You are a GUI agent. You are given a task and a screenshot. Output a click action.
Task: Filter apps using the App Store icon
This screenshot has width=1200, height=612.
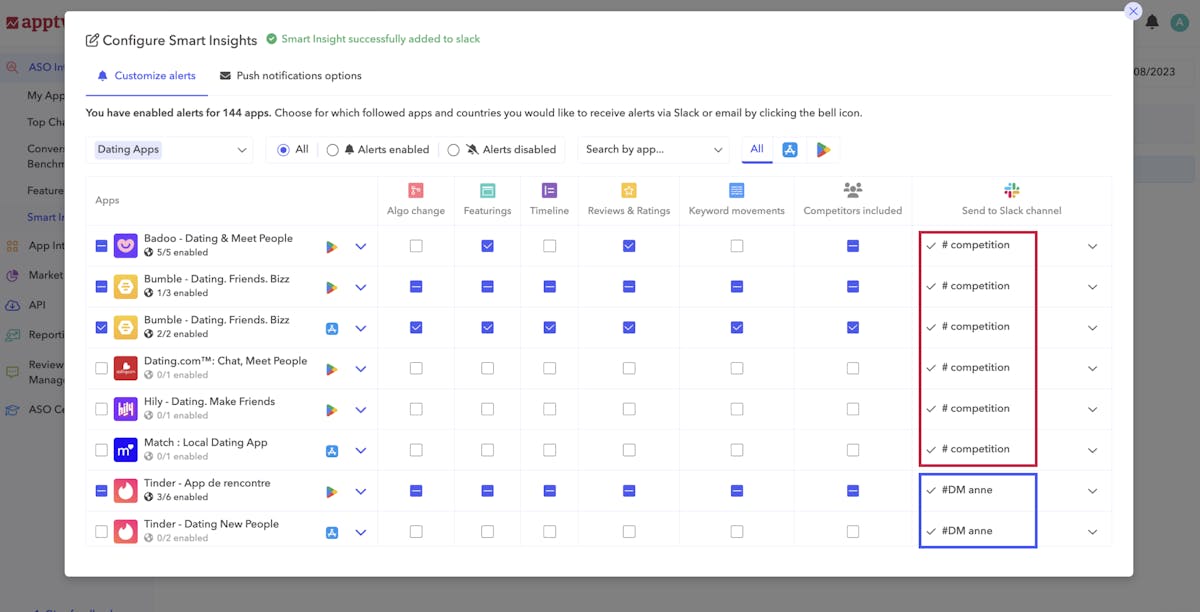pyautogui.click(x=790, y=149)
